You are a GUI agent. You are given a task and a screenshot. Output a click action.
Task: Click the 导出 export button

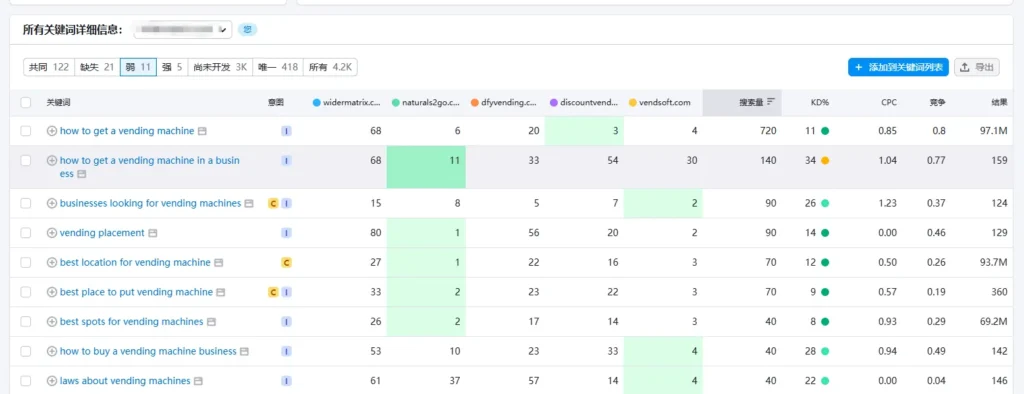click(x=977, y=67)
